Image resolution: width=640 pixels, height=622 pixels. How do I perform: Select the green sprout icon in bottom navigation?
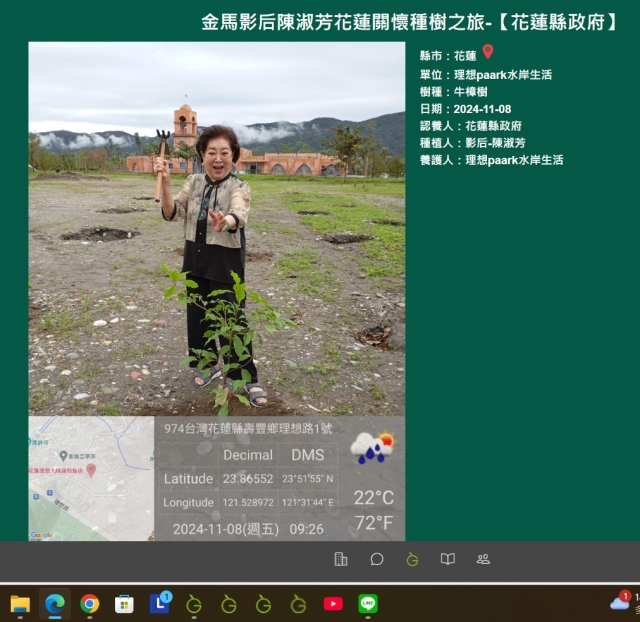[x=412, y=559]
